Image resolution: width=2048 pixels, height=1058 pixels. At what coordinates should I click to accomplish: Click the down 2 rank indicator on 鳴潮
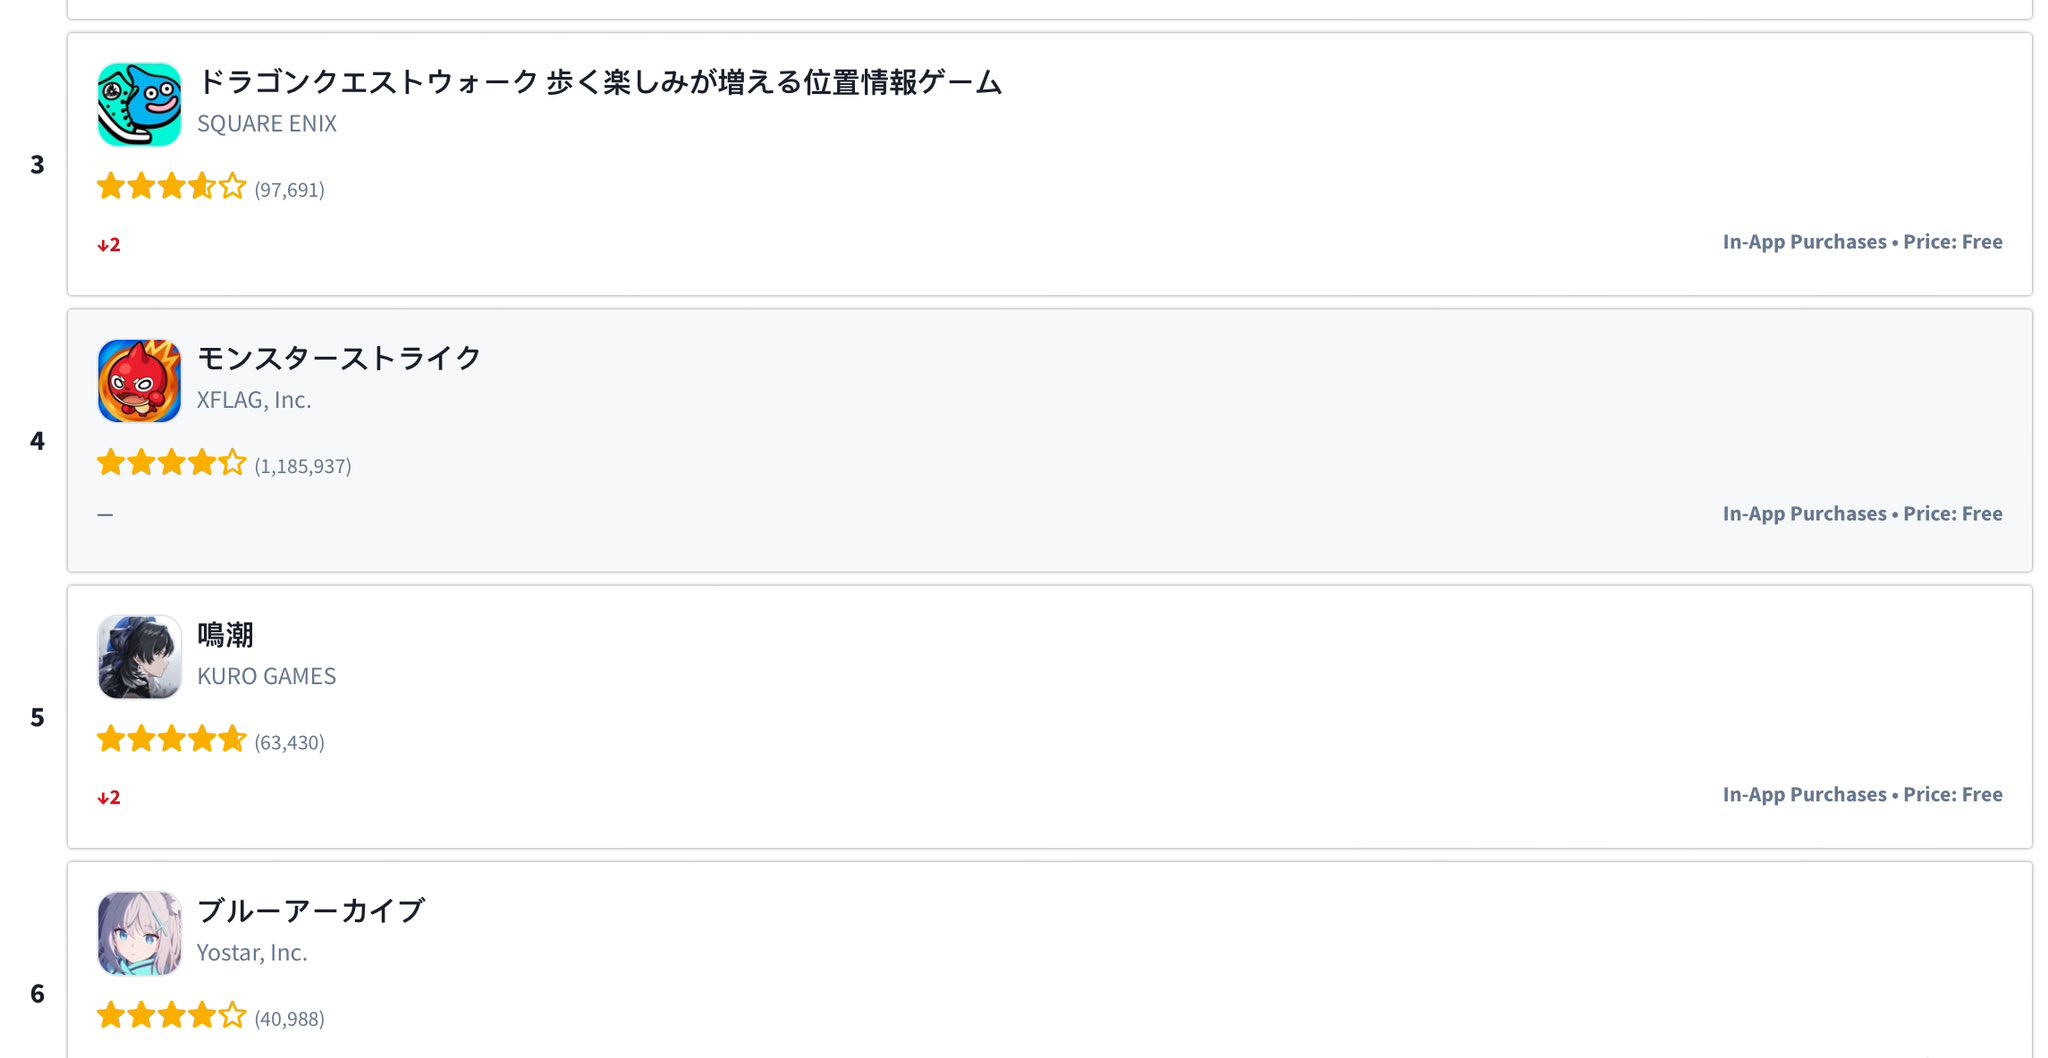click(x=109, y=798)
